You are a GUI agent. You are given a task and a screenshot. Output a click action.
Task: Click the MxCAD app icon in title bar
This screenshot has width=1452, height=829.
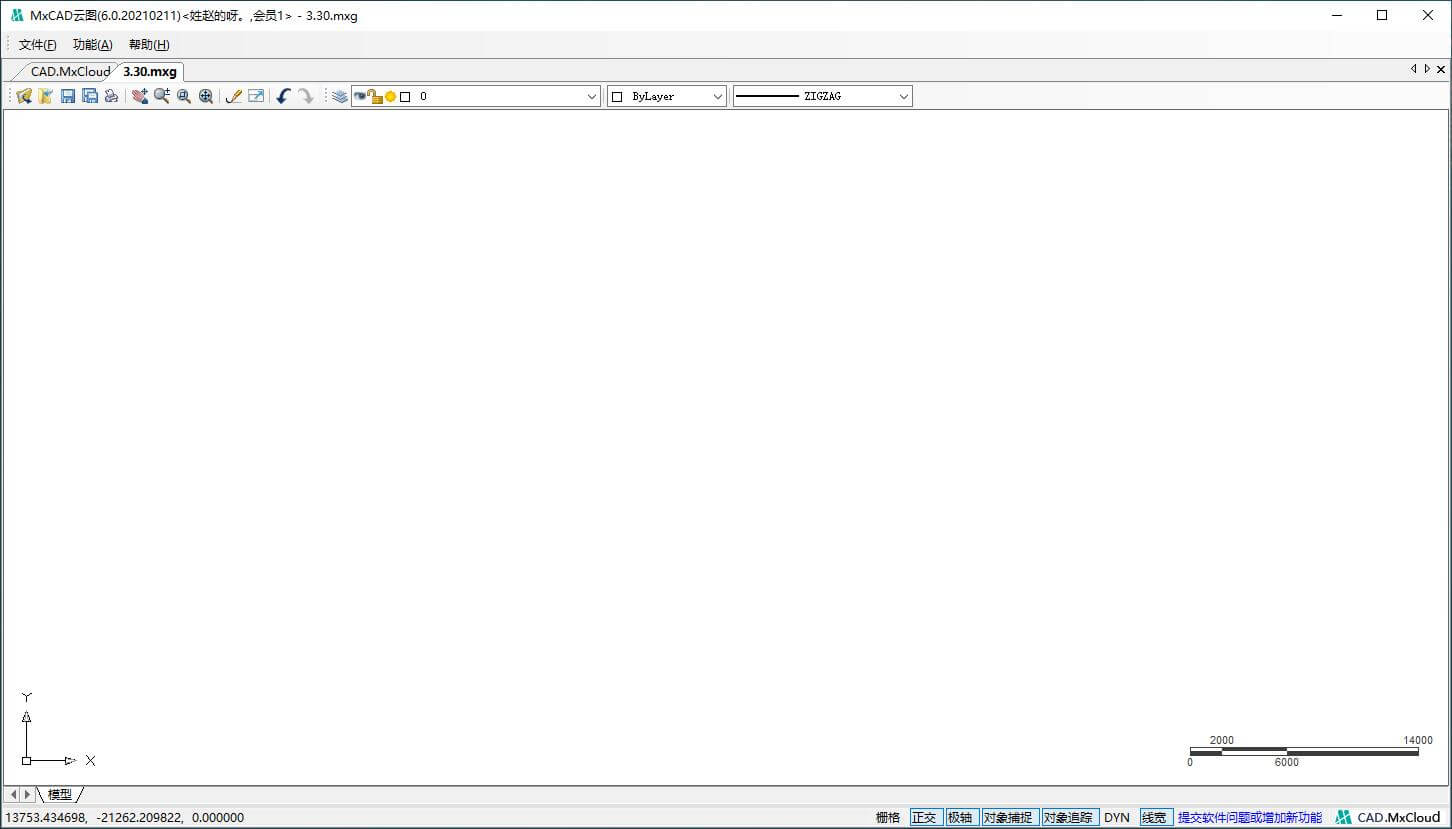pos(16,15)
